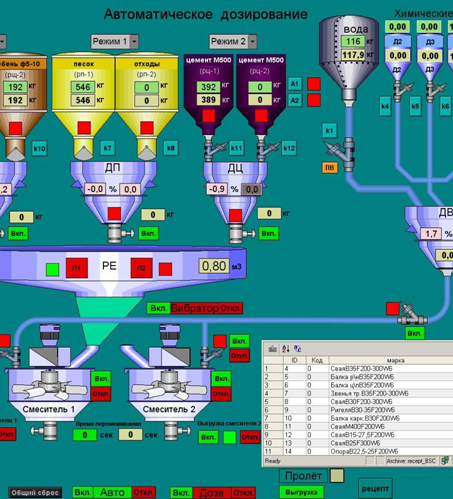The height and width of the screenshot is (499, 453).
Task: Turn on Вибратор with its Вкл. button
Action: click(x=159, y=308)
